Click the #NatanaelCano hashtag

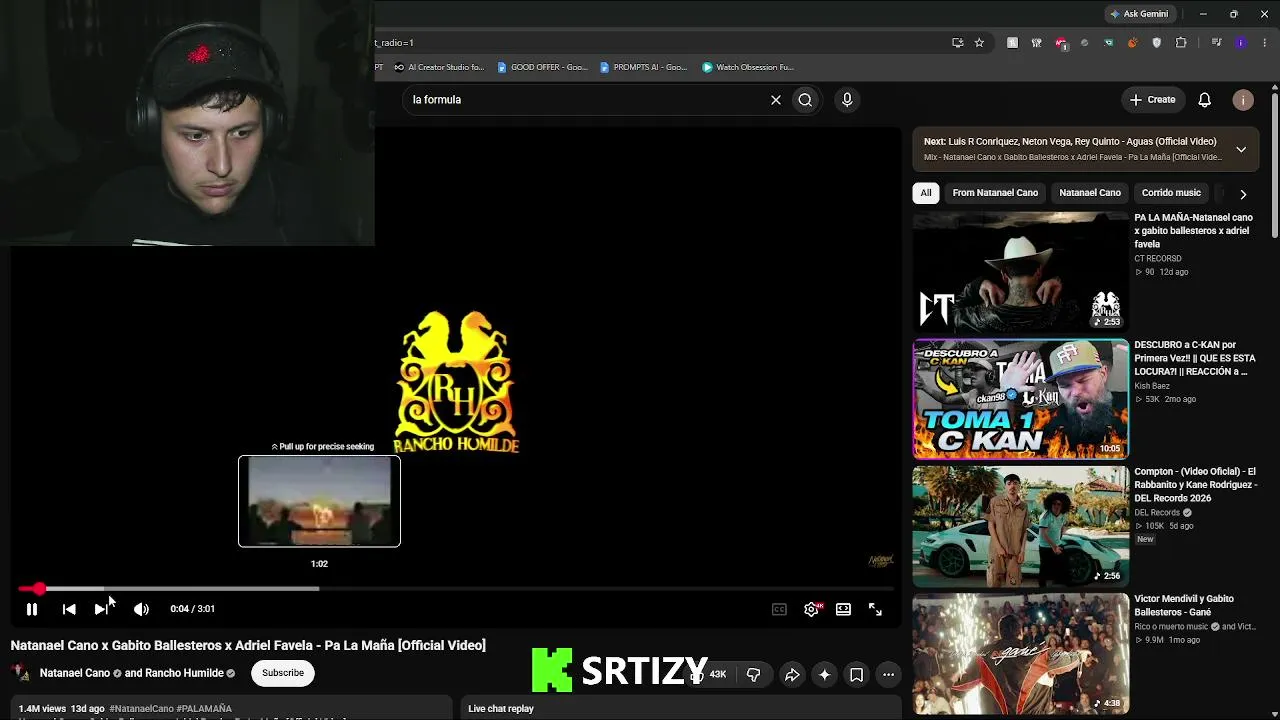pos(141,709)
